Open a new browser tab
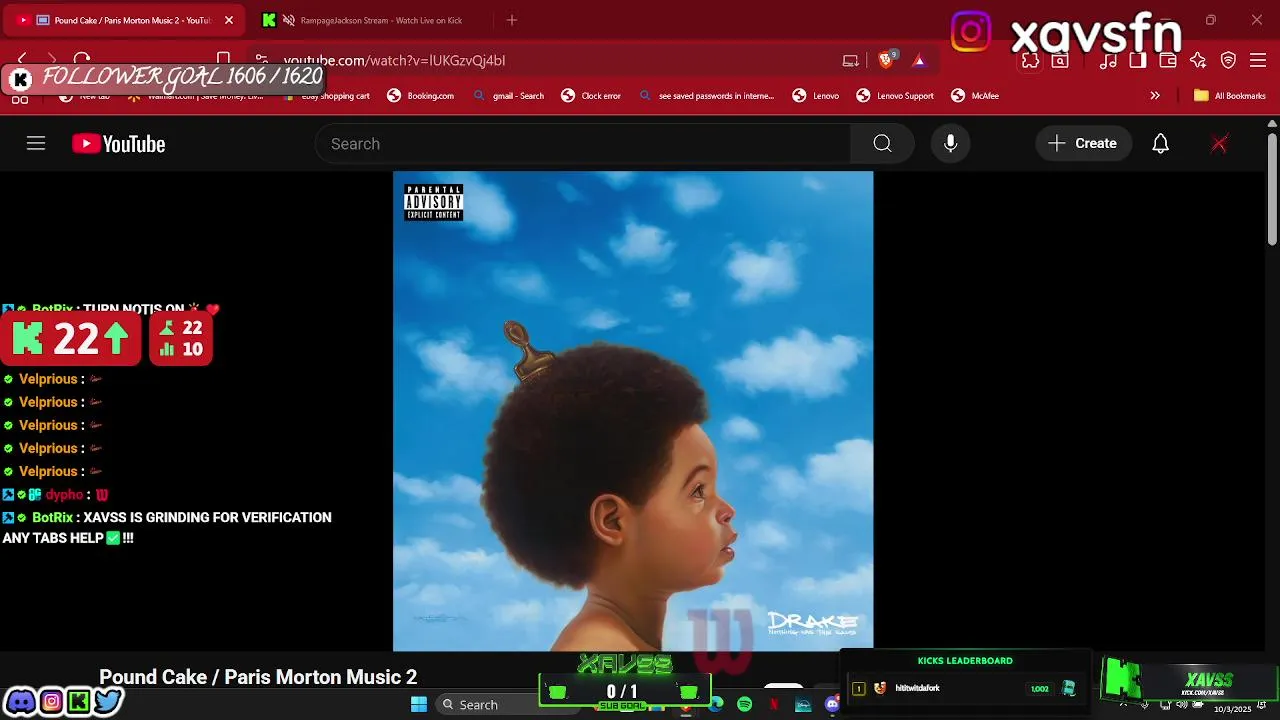Viewport: 1280px width, 720px height. click(512, 20)
